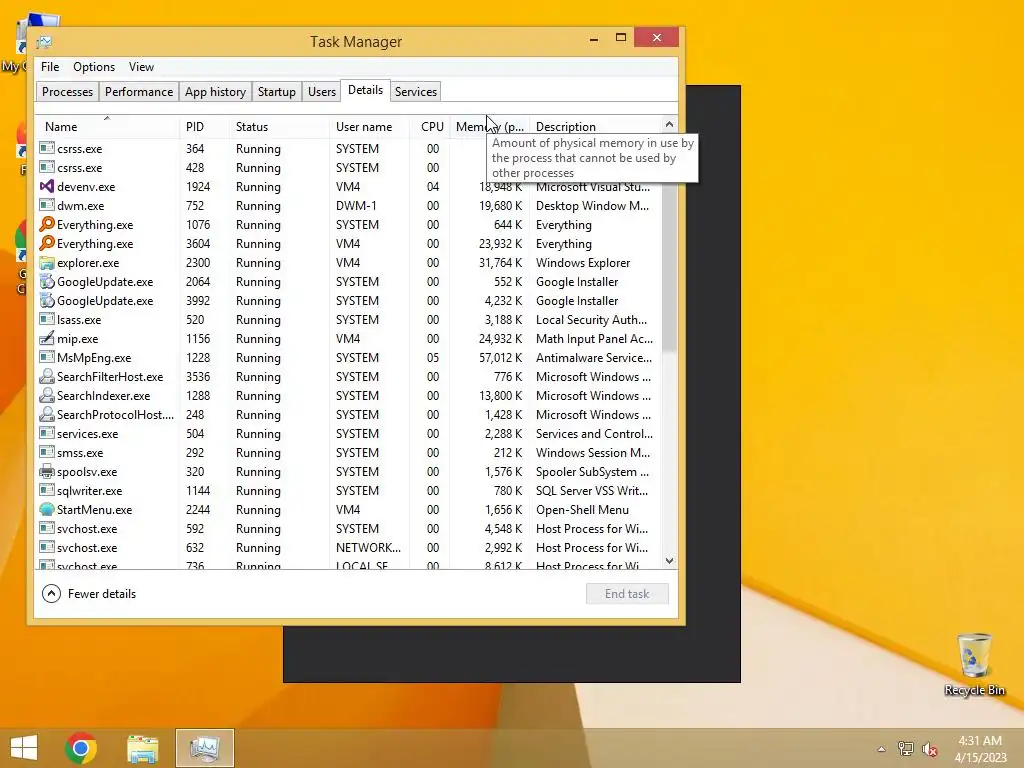Viewport: 1024px width, 768px height.
Task: Select the smss.exe process row
Action: (x=349, y=453)
